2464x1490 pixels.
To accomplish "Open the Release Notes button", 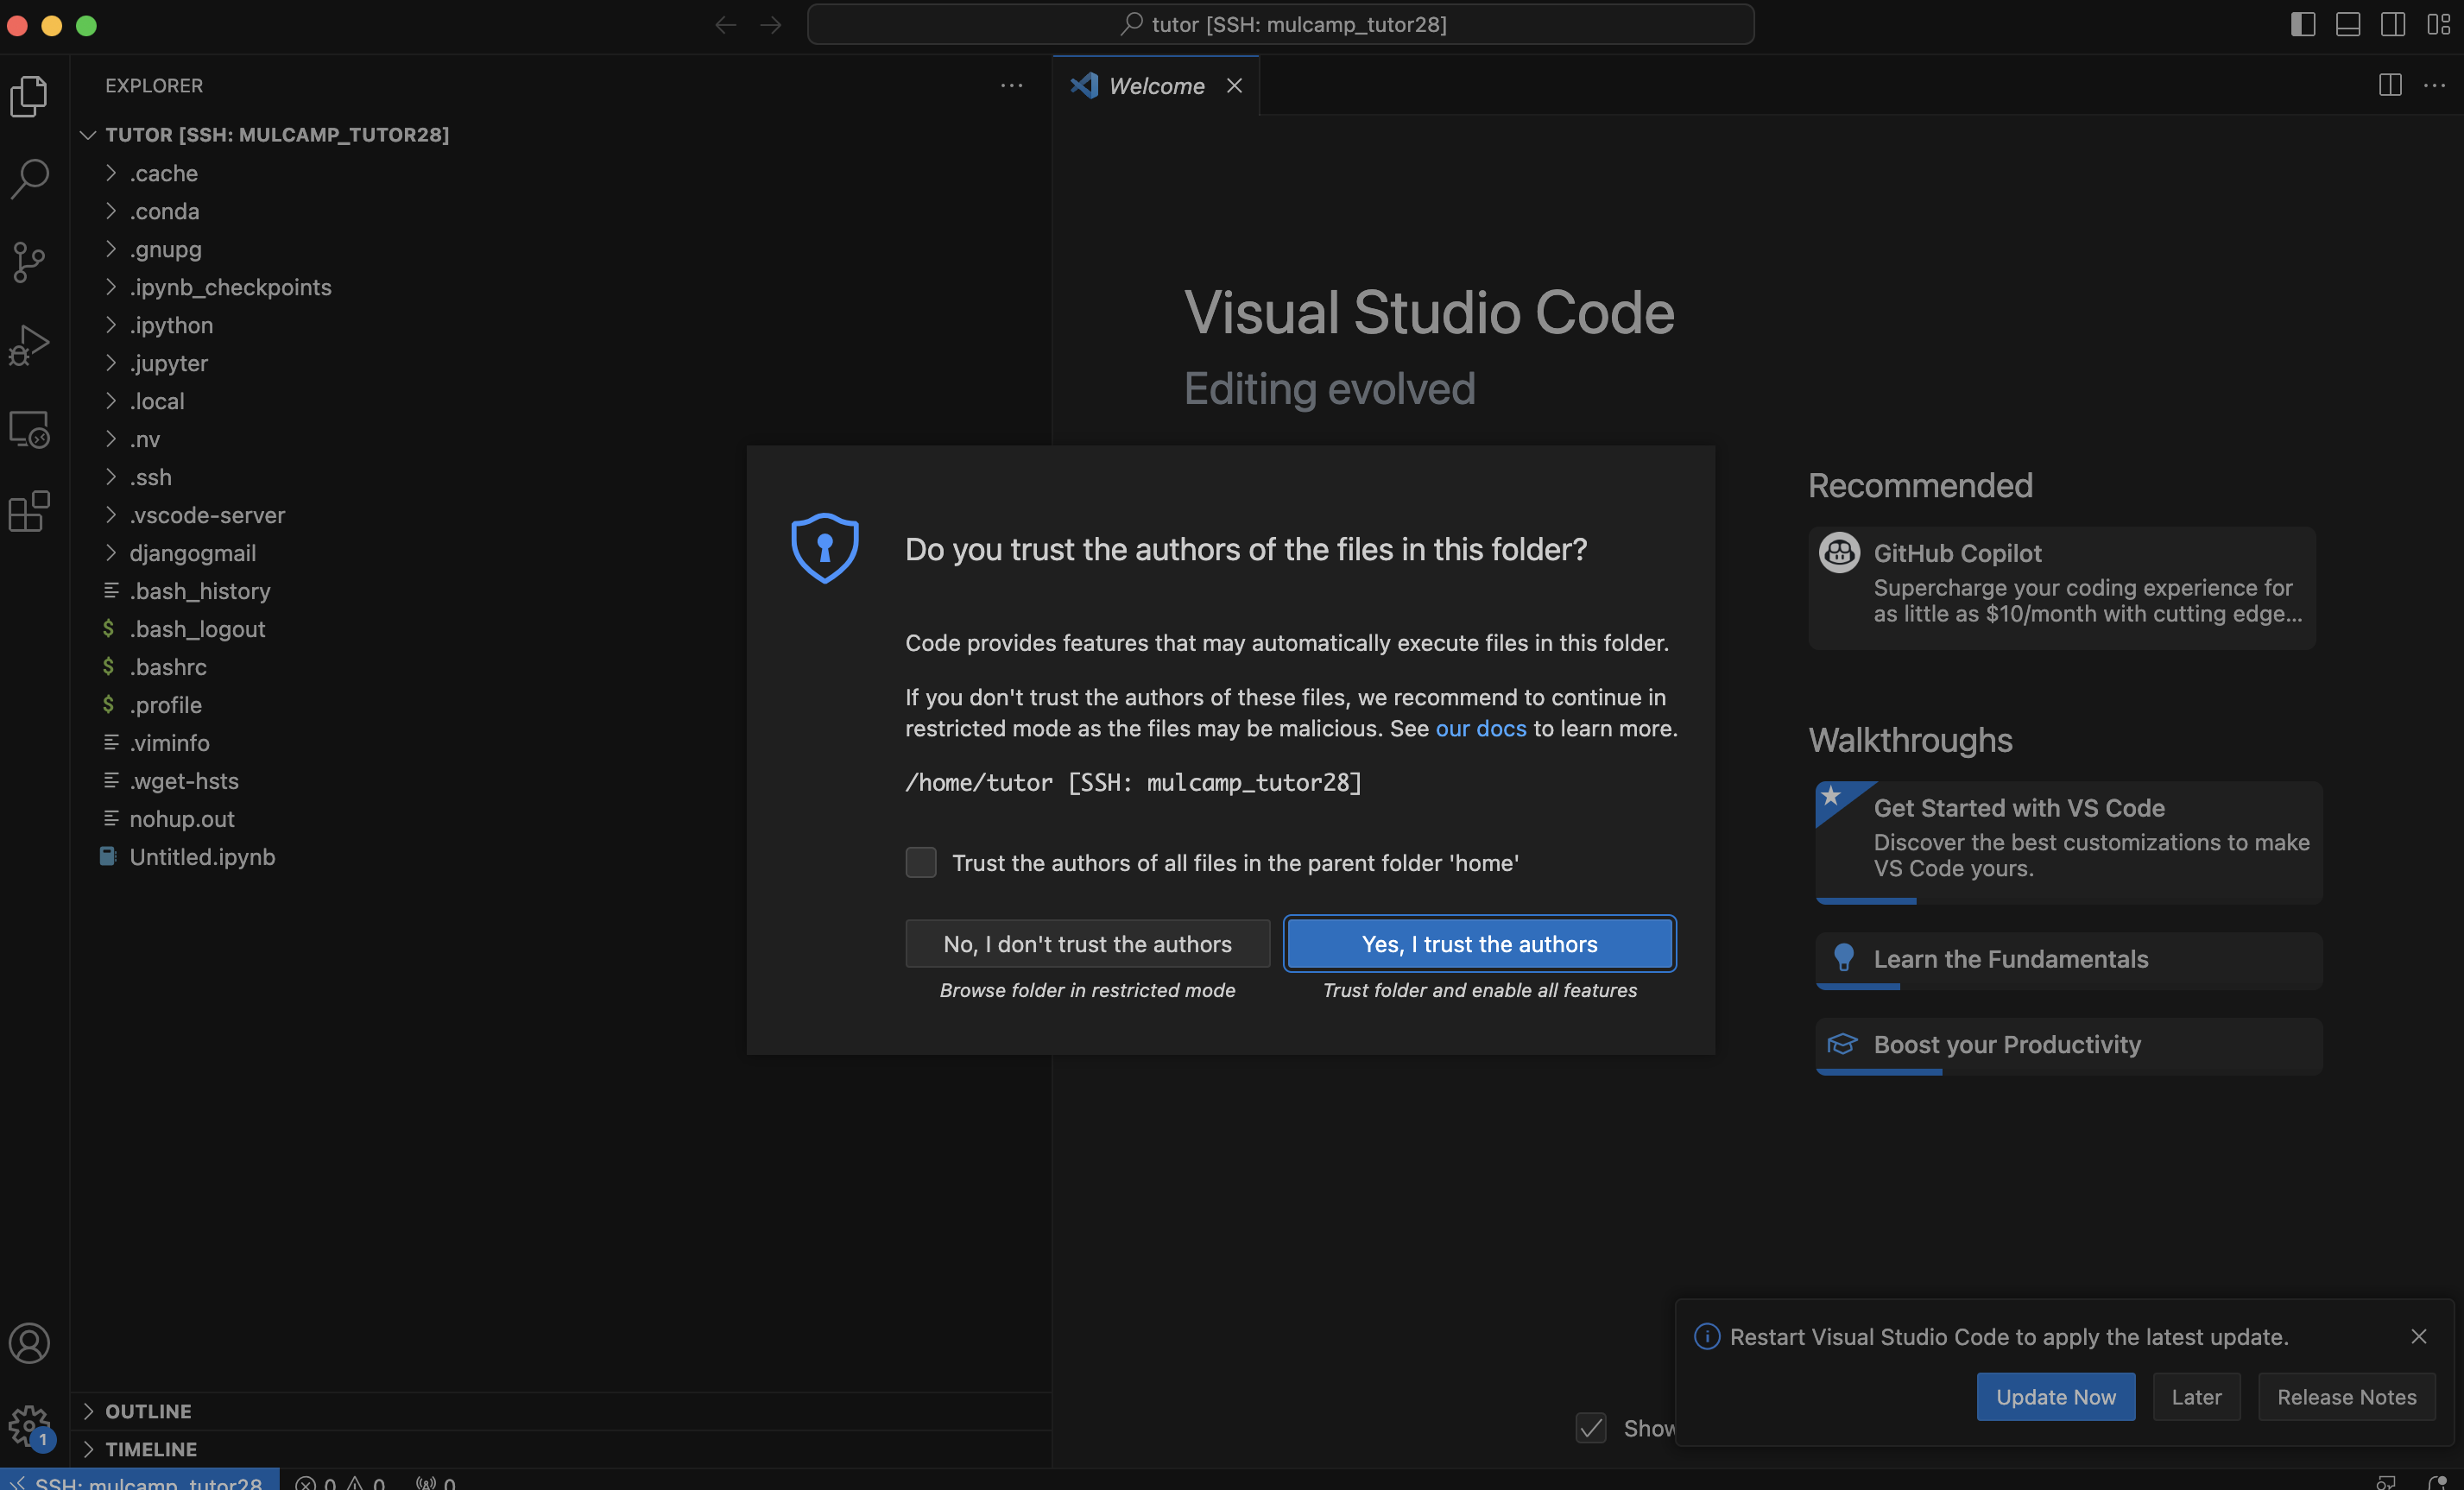I will (x=2346, y=1397).
